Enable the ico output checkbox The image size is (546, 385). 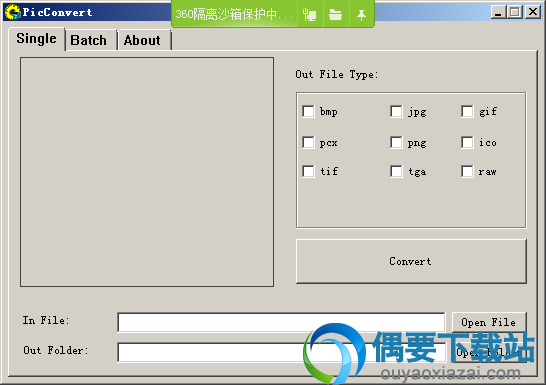[x=467, y=142]
